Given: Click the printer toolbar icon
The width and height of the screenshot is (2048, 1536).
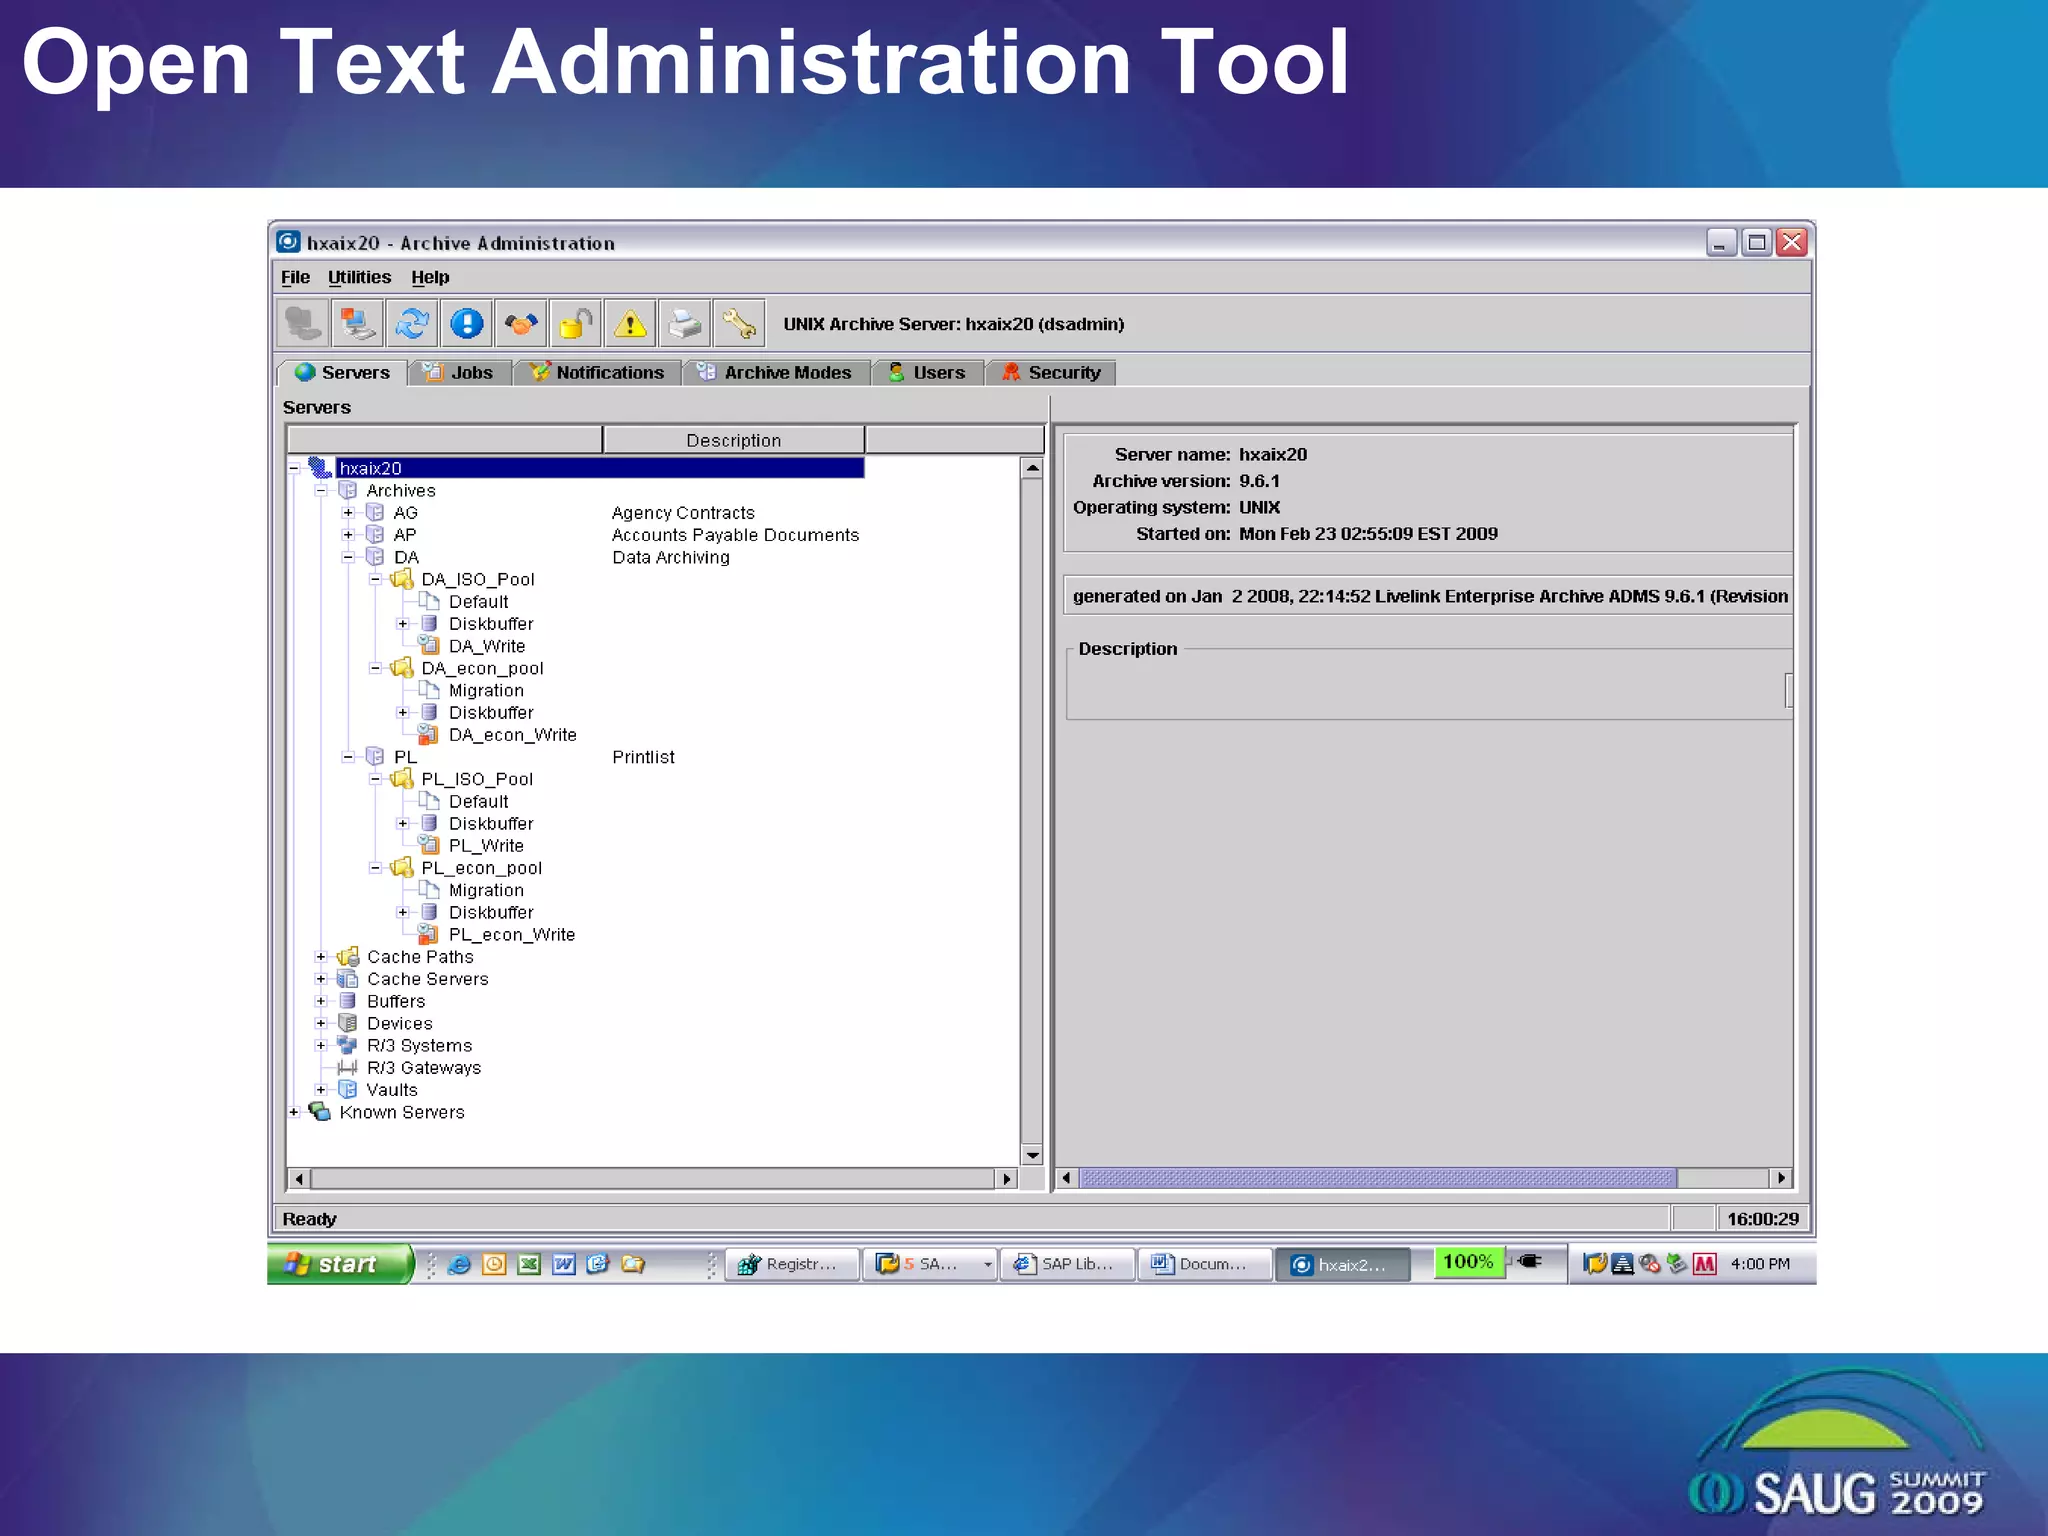Looking at the screenshot, I should click(685, 324).
